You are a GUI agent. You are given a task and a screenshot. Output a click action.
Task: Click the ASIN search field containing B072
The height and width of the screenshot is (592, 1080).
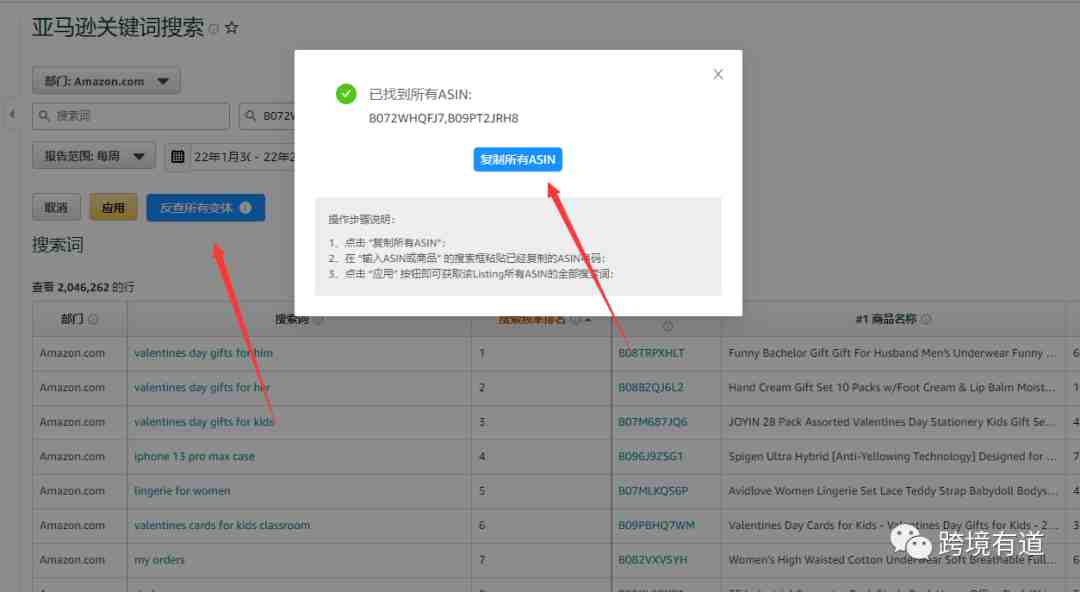pyautogui.click(x=267, y=116)
